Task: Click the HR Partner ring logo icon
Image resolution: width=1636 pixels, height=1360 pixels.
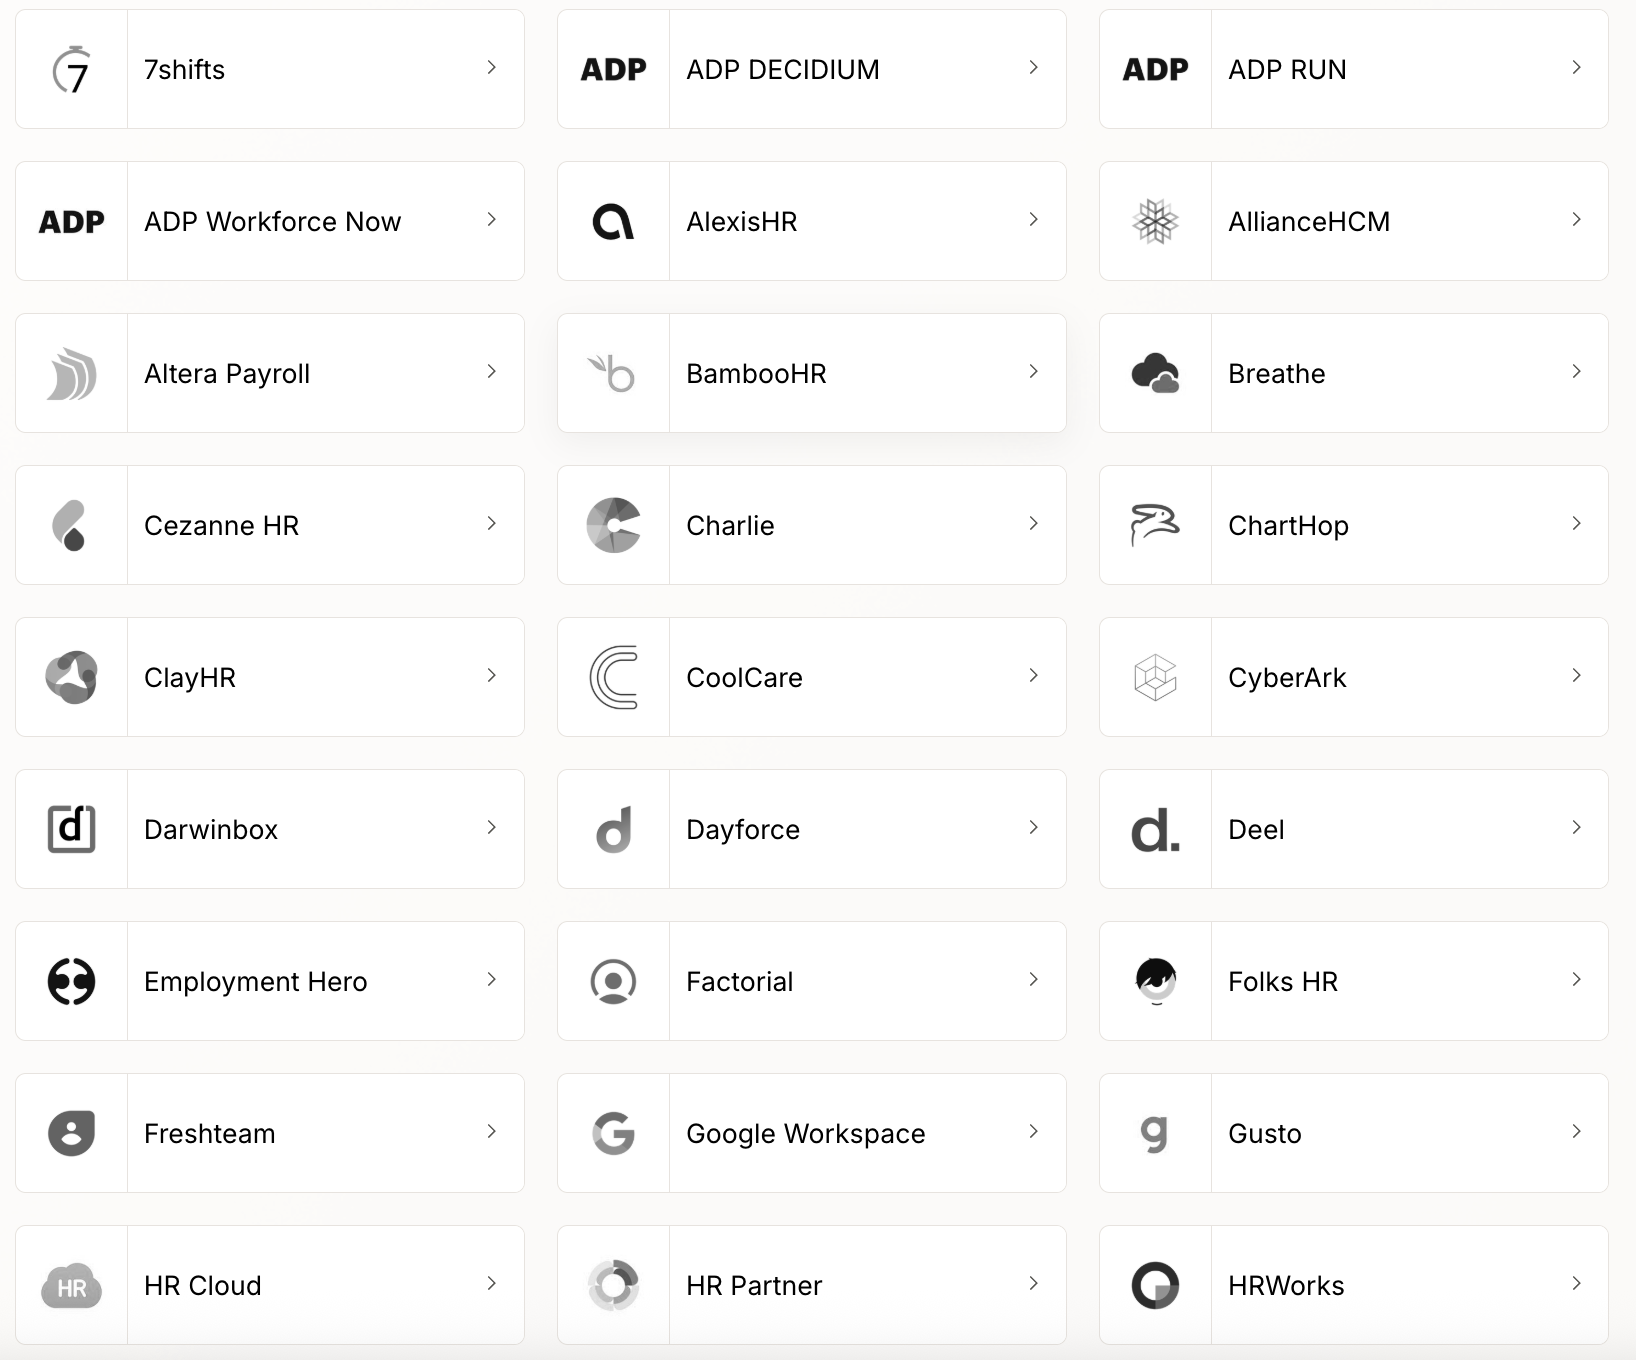Action: (x=613, y=1286)
